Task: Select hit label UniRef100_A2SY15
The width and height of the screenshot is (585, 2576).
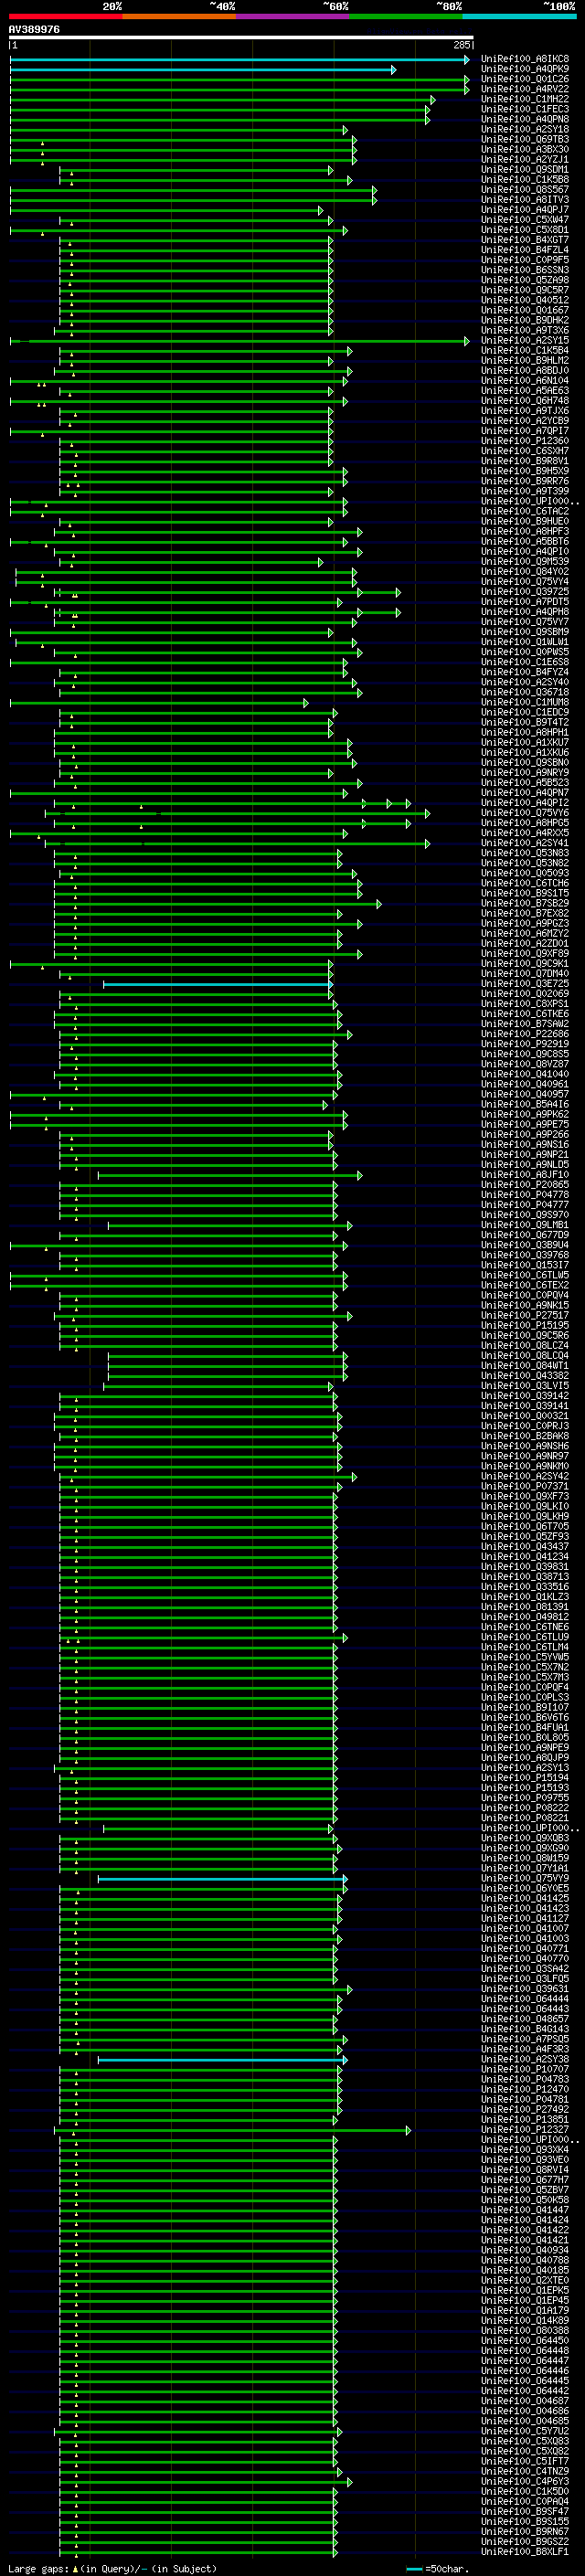Action: tap(525, 341)
